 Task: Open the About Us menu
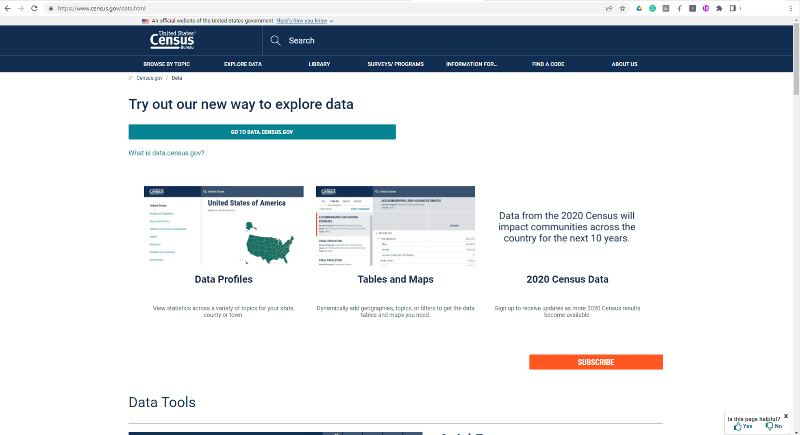(x=624, y=64)
